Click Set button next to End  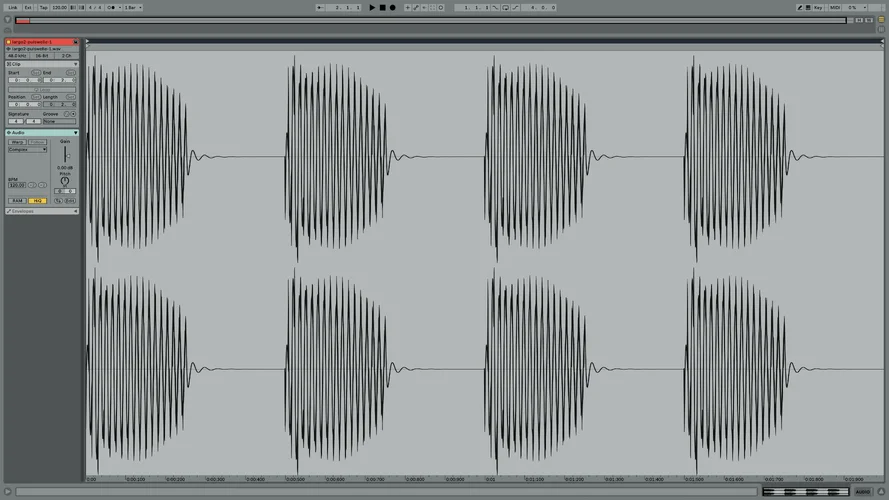tap(71, 73)
